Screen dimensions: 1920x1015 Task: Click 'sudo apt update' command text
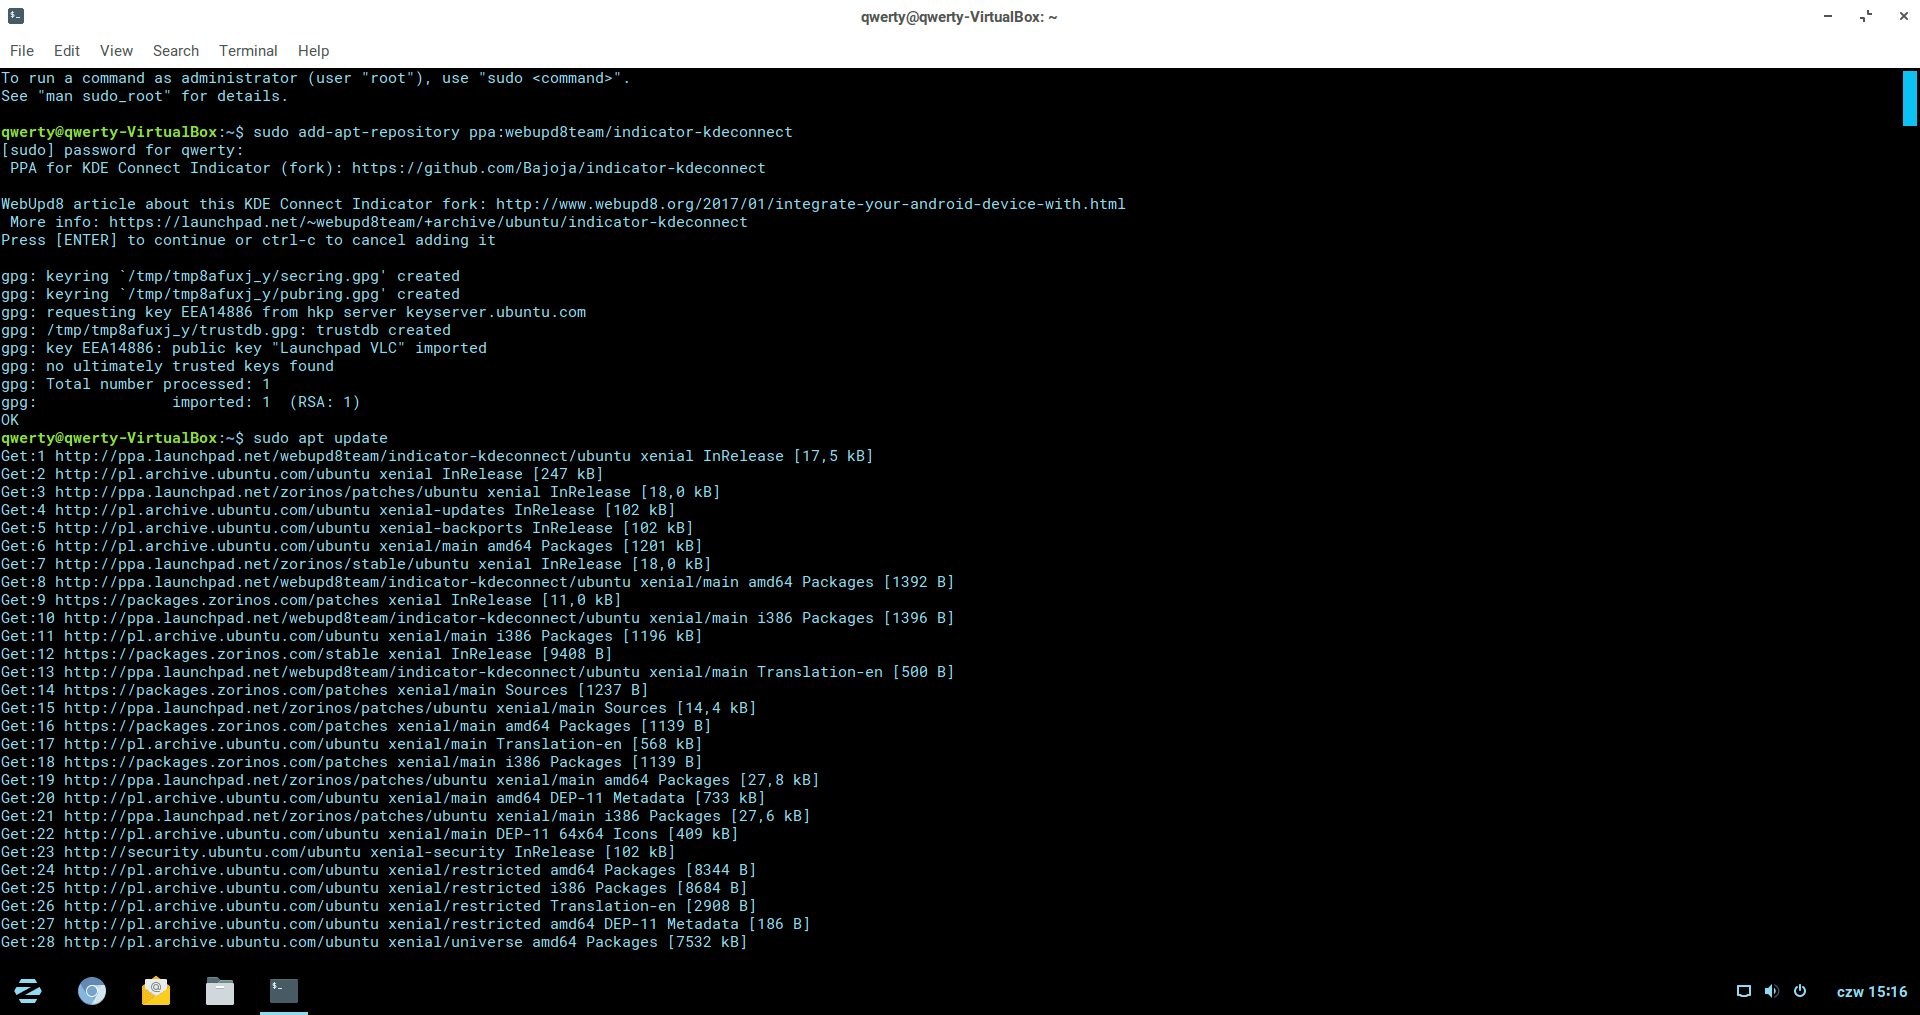click(320, 438)
